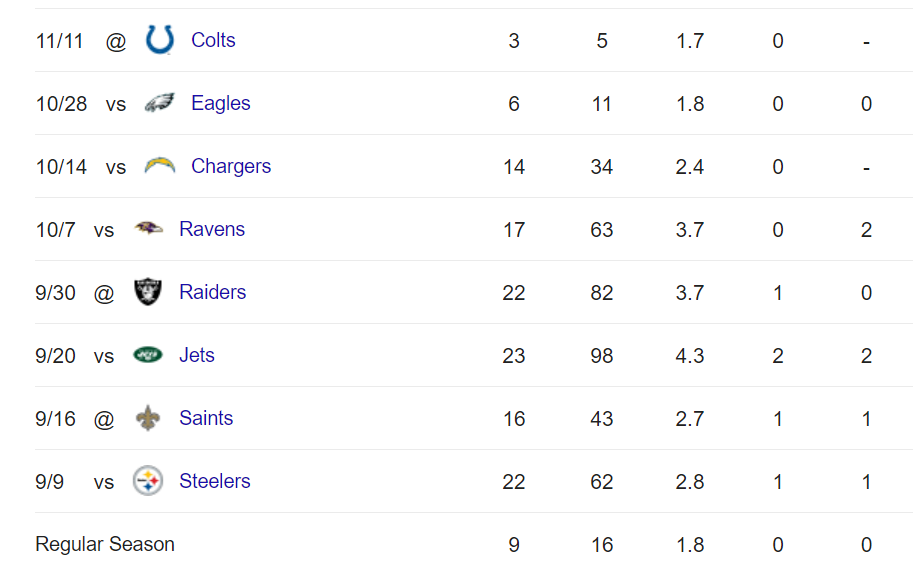Select the Regular Season row label
The image size is (913, 581).
click(x=105, y=544)
